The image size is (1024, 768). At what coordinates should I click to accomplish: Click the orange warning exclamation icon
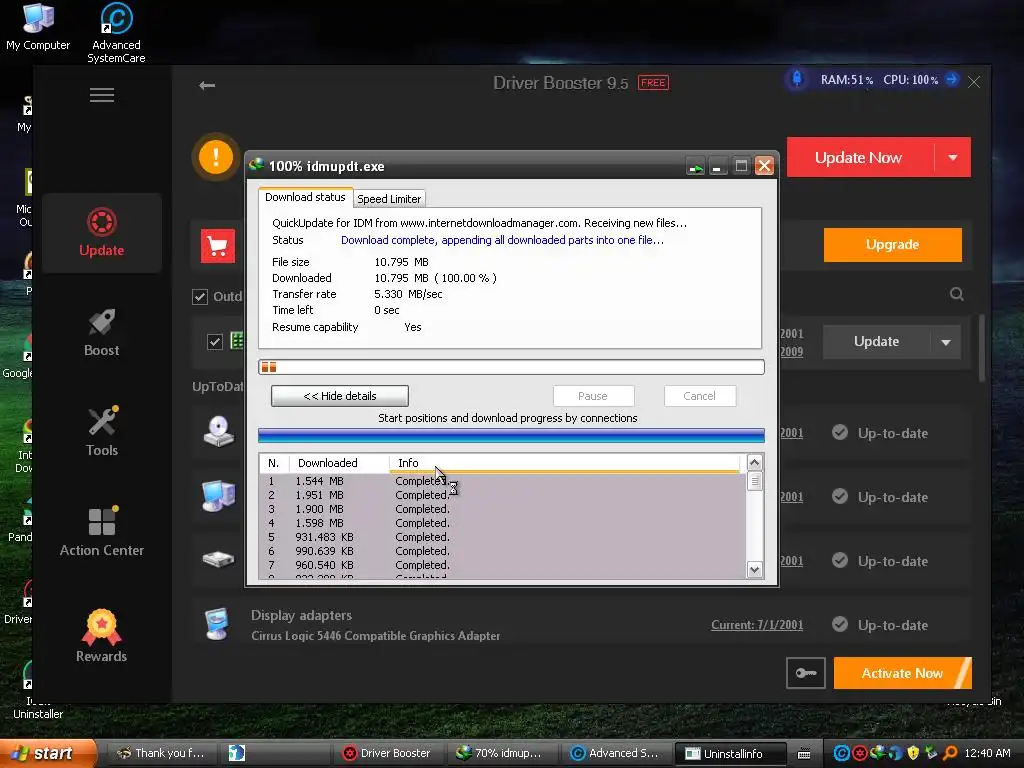tap(216, 157)
